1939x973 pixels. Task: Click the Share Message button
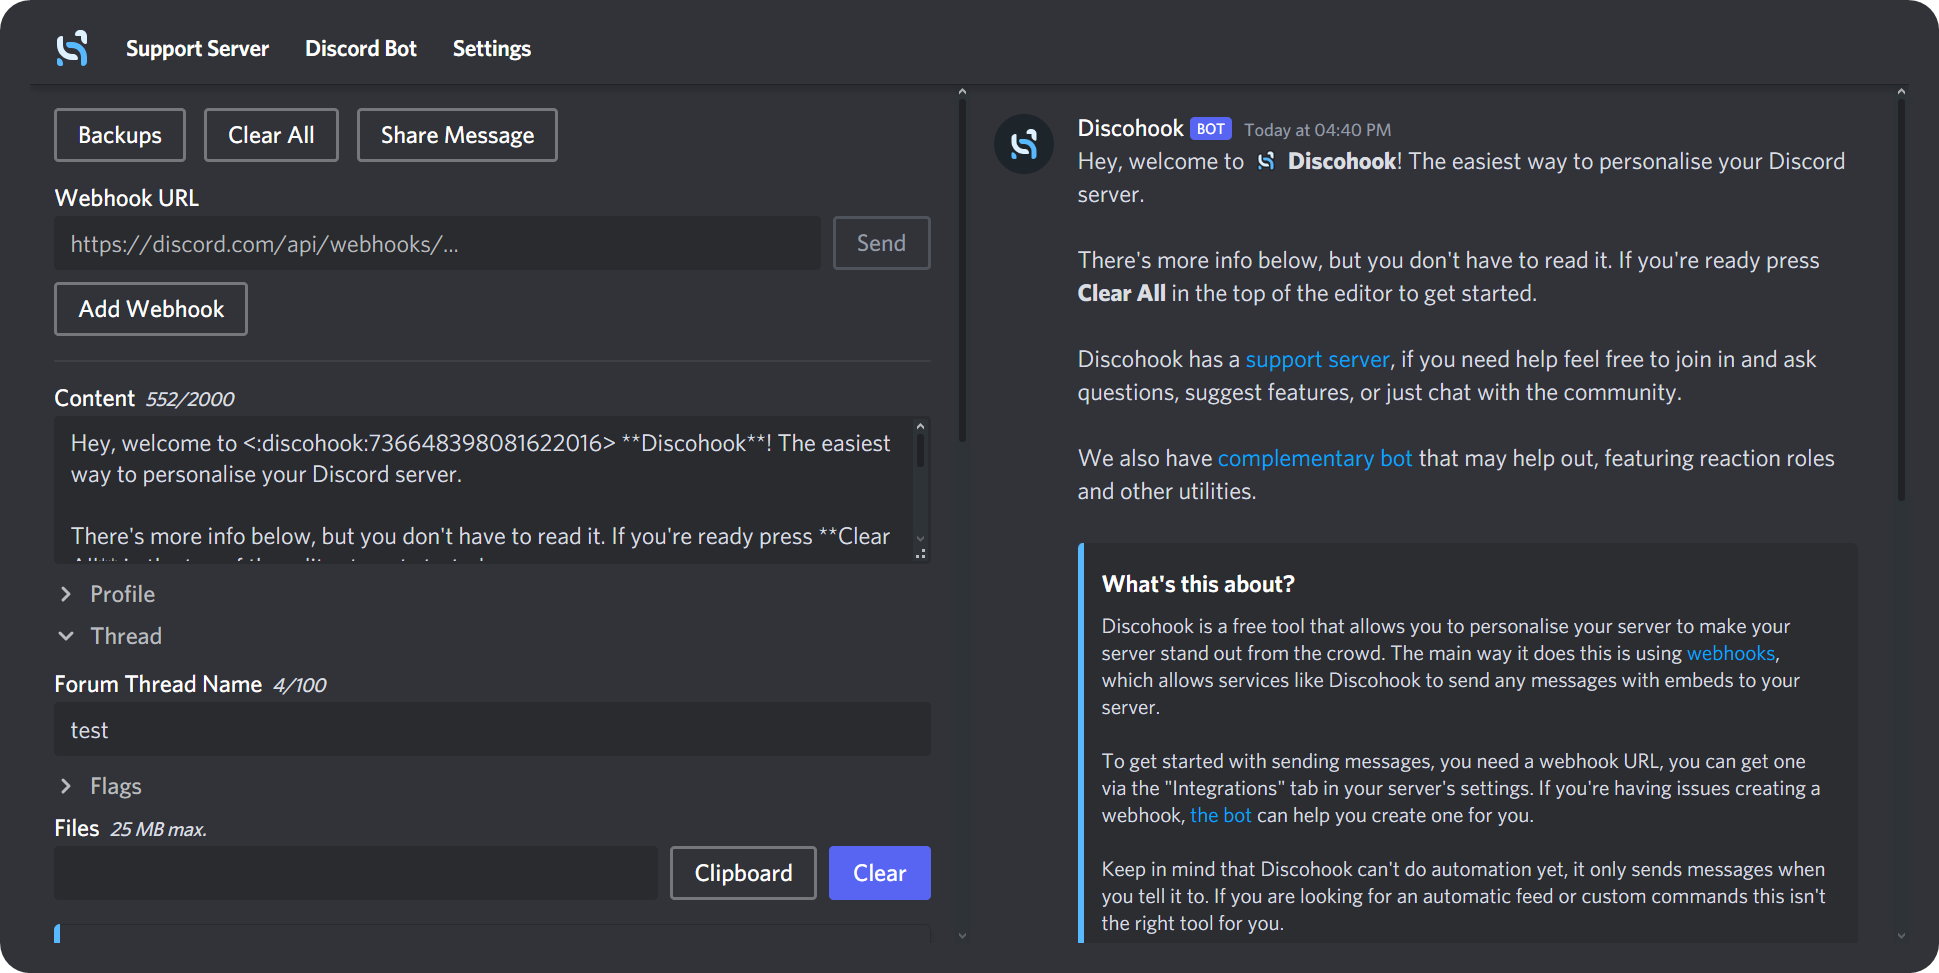(457, 134)
